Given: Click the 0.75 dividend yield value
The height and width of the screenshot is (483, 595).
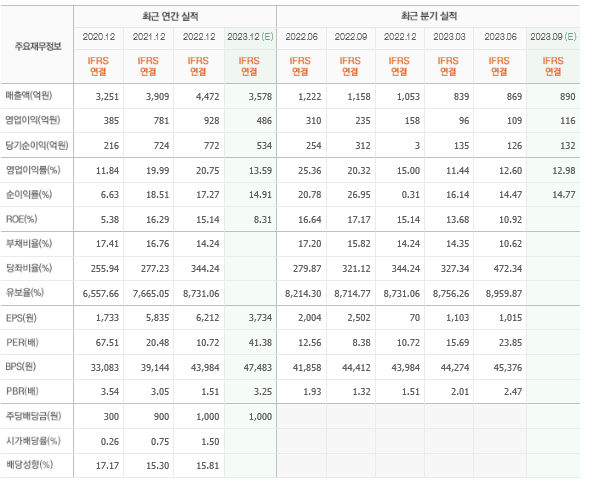Looking at the screenshot, I should tap(160, 442).
